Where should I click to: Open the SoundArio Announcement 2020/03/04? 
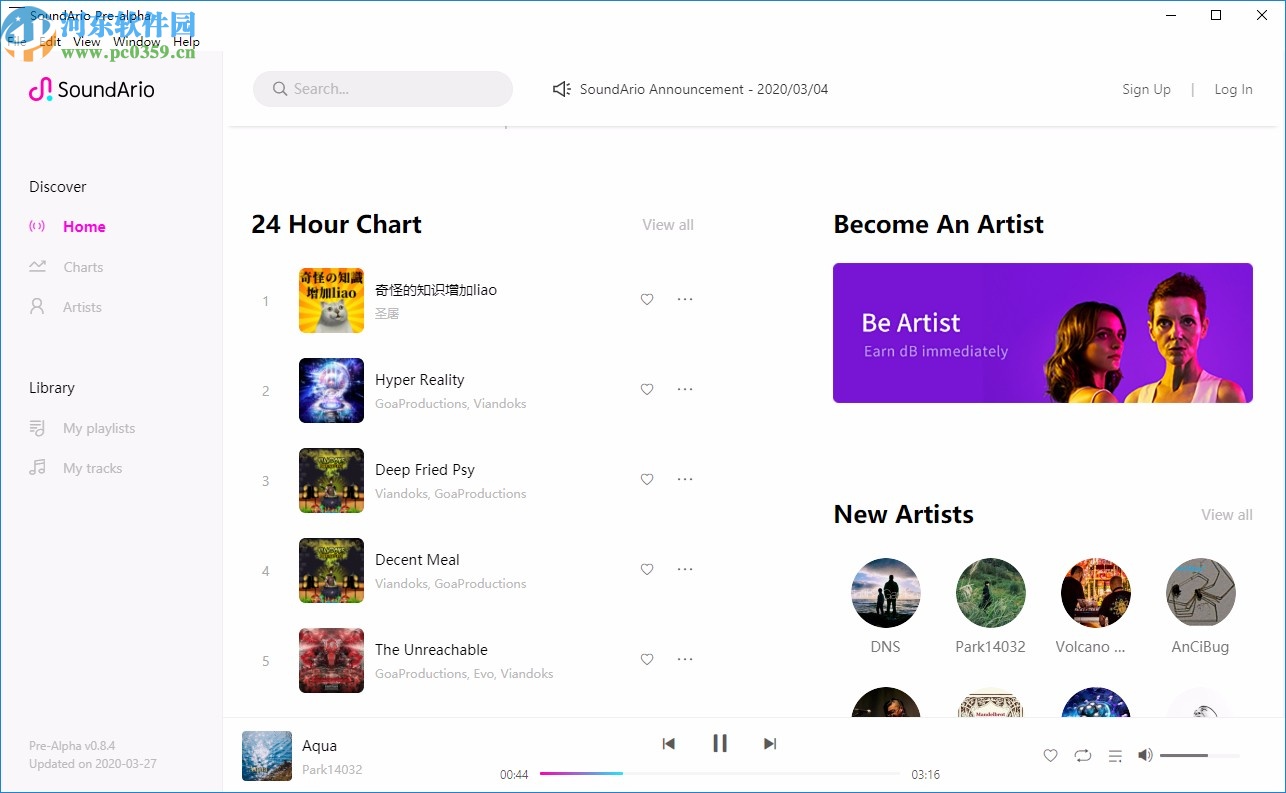click(x=704, y=89)
